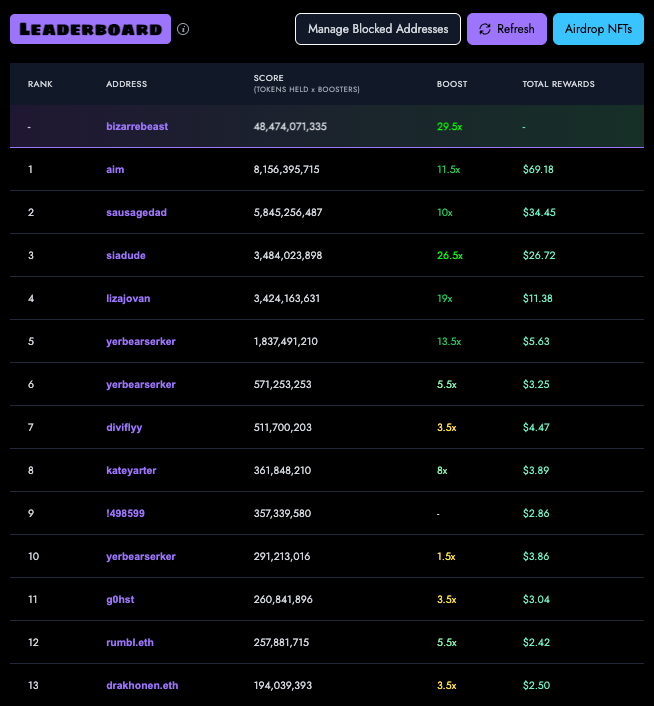Click the refresh arrows icon
Viewport: 654px width, 706px height.
[x=485, y=29]
